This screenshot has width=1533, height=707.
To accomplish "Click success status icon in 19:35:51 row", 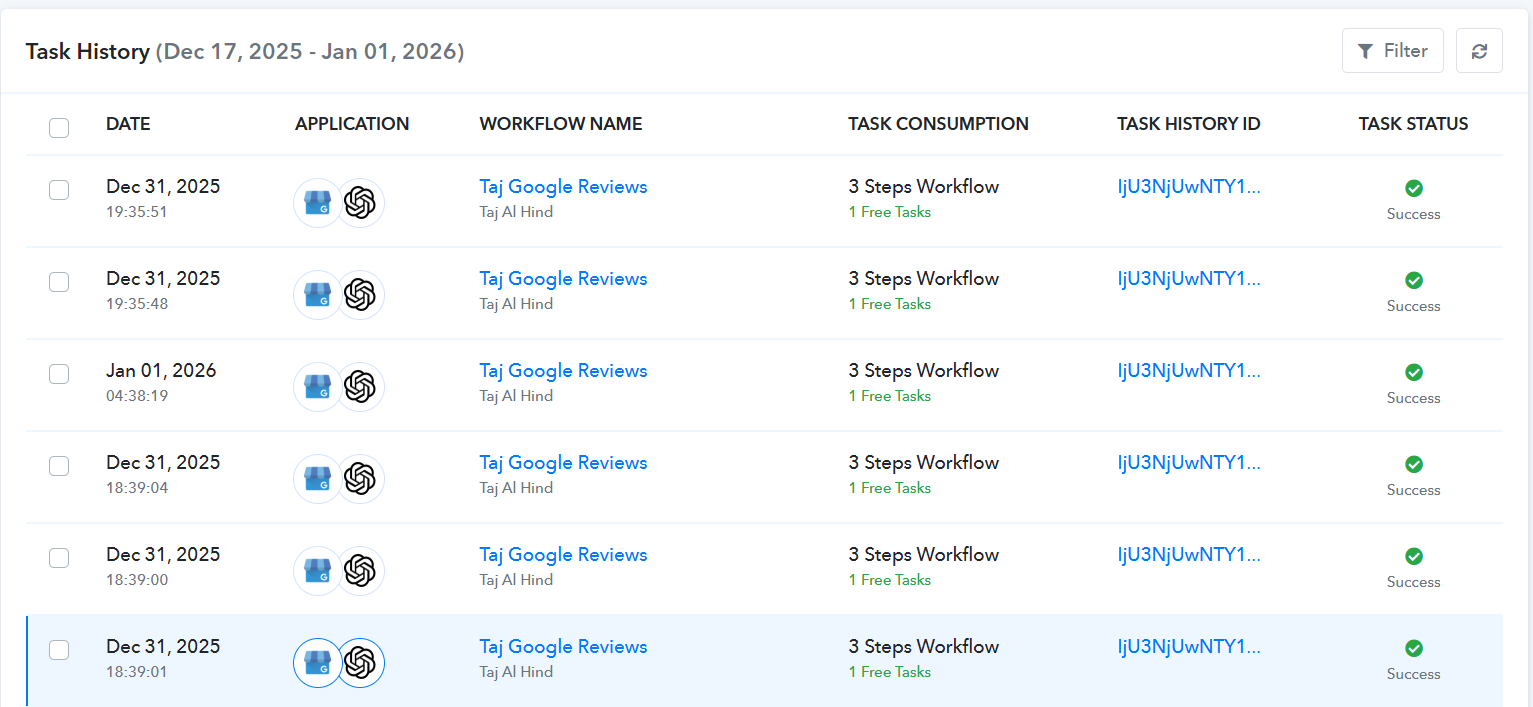I will 1413,188.
